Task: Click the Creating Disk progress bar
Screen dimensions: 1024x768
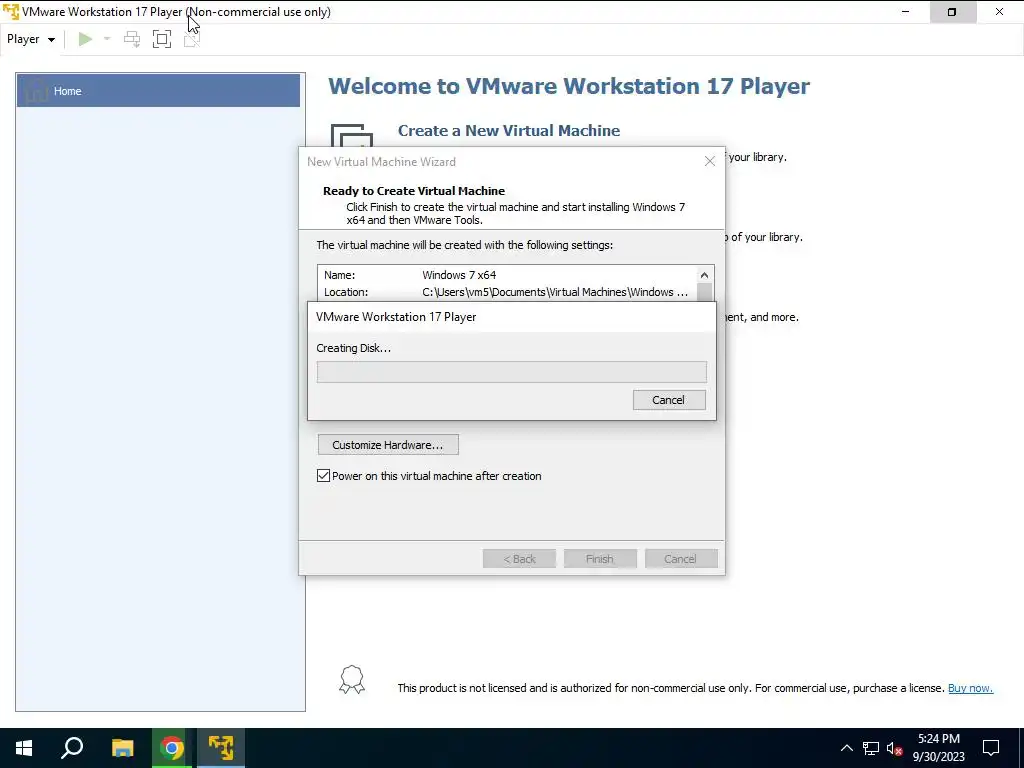Action: pos(511,372)
